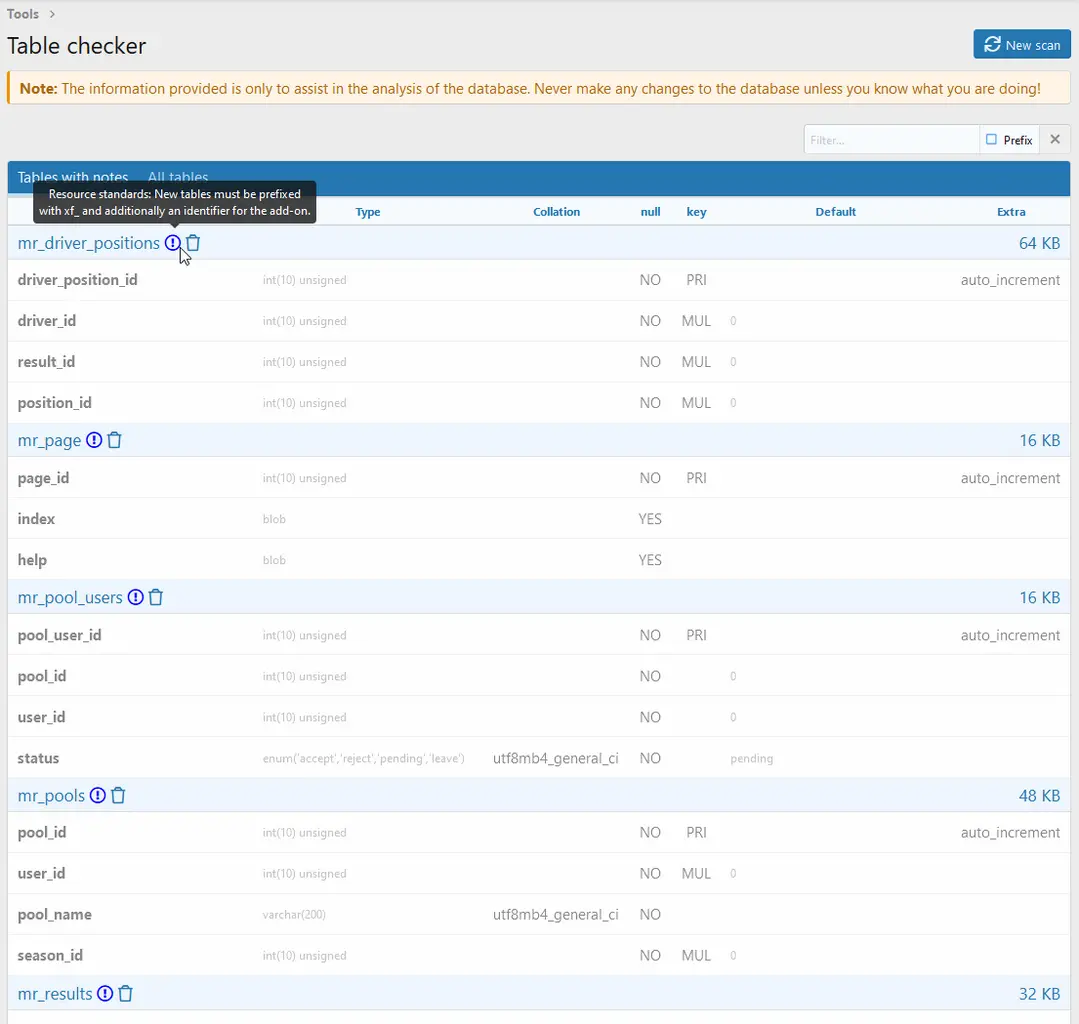Click the info notice icon for mr_pool_users
The width and height of the screenshot is (1079, 1024).
click(135, 597)
